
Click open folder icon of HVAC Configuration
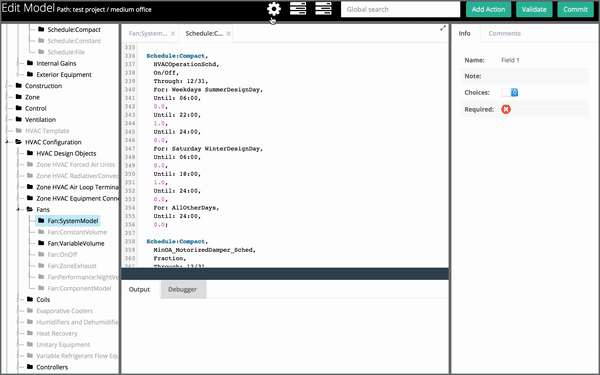19,142
